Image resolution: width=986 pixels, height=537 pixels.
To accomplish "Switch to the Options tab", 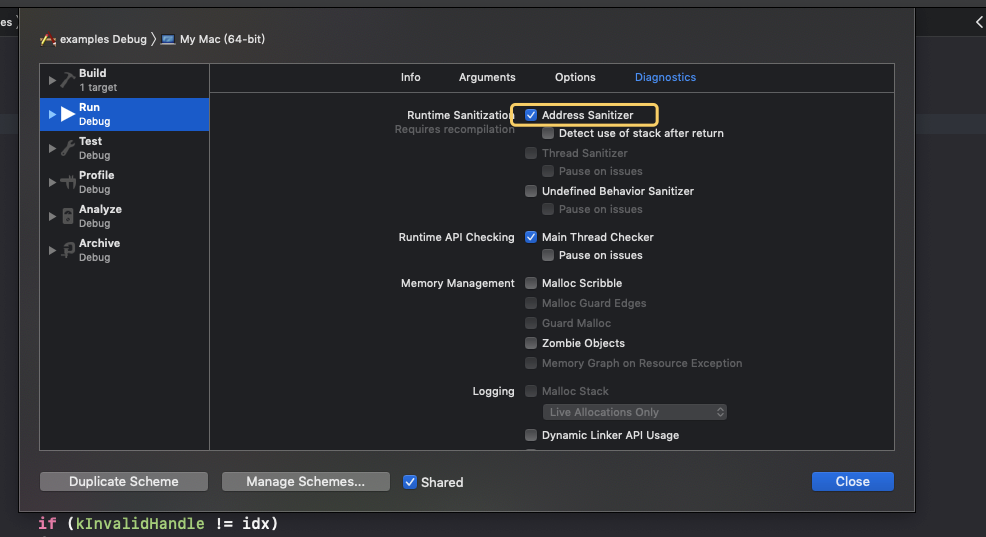I will (x=575, y=77).
